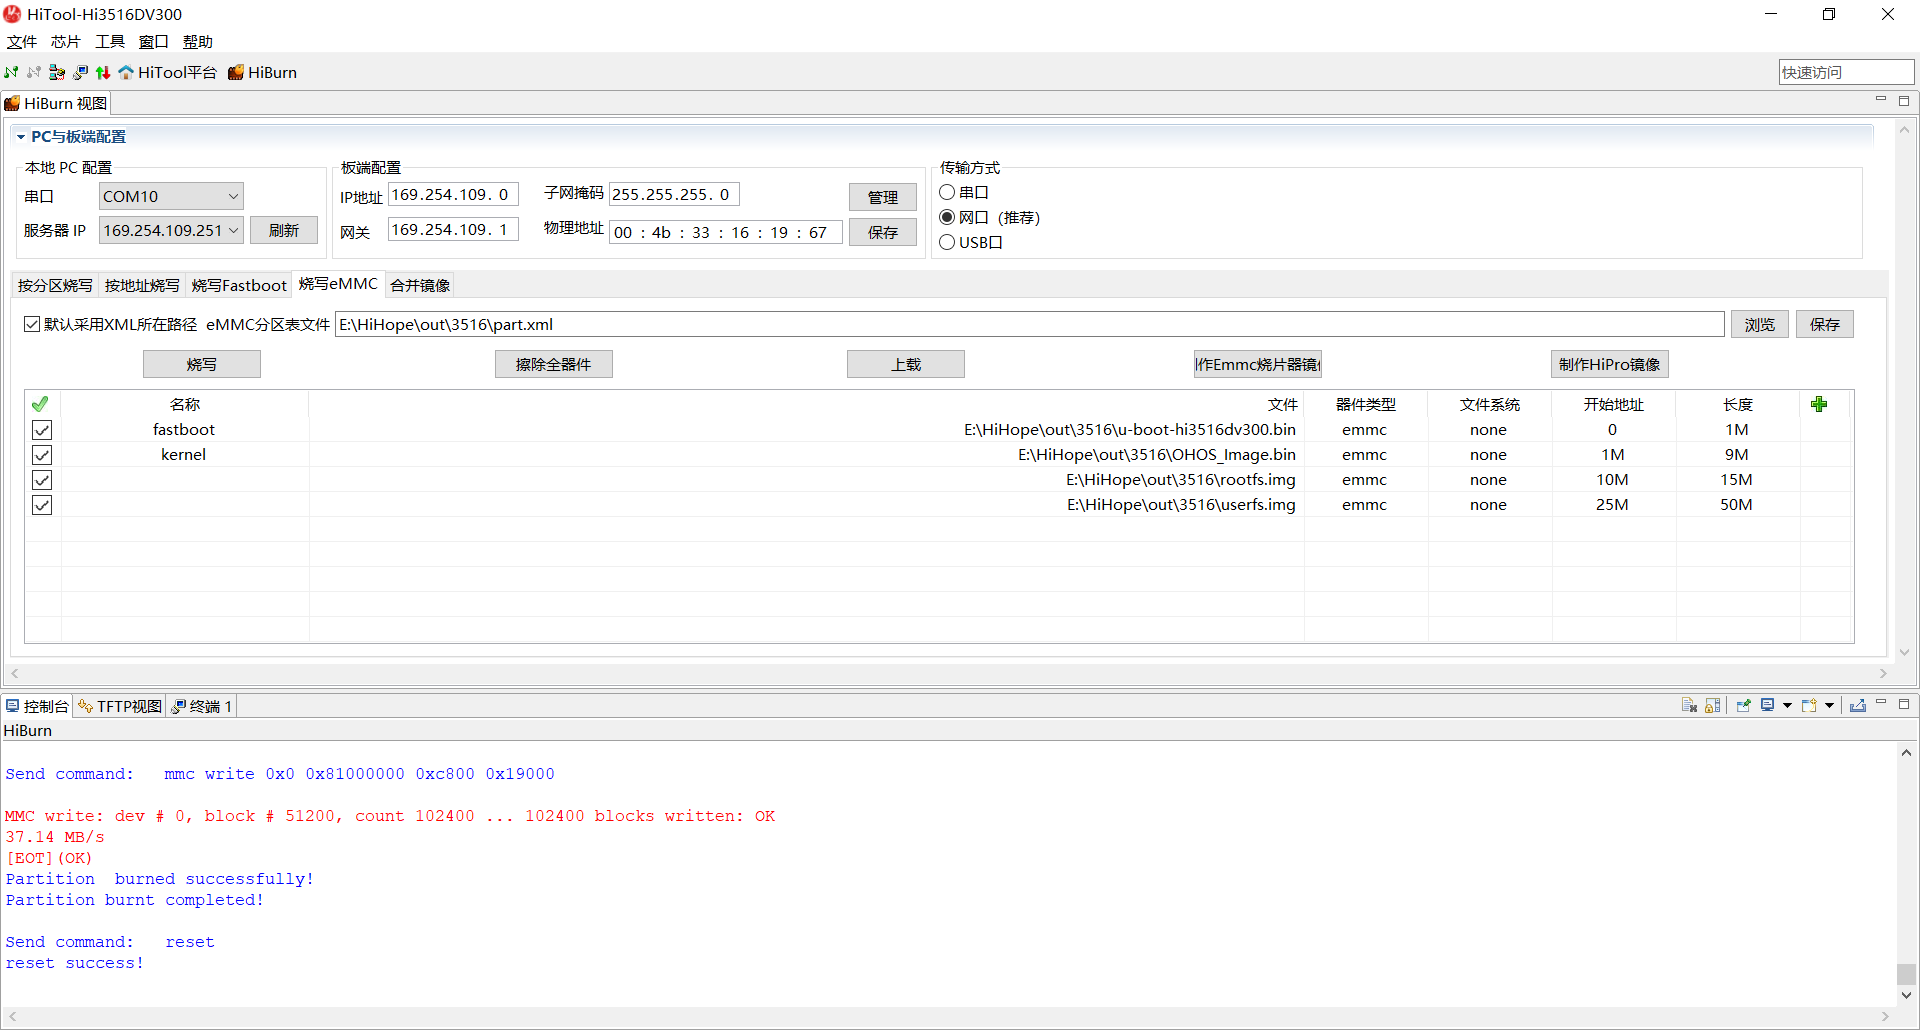Open the 芯片 menu
Screen dimensions: 1920x1030
(x=66, y=41)
